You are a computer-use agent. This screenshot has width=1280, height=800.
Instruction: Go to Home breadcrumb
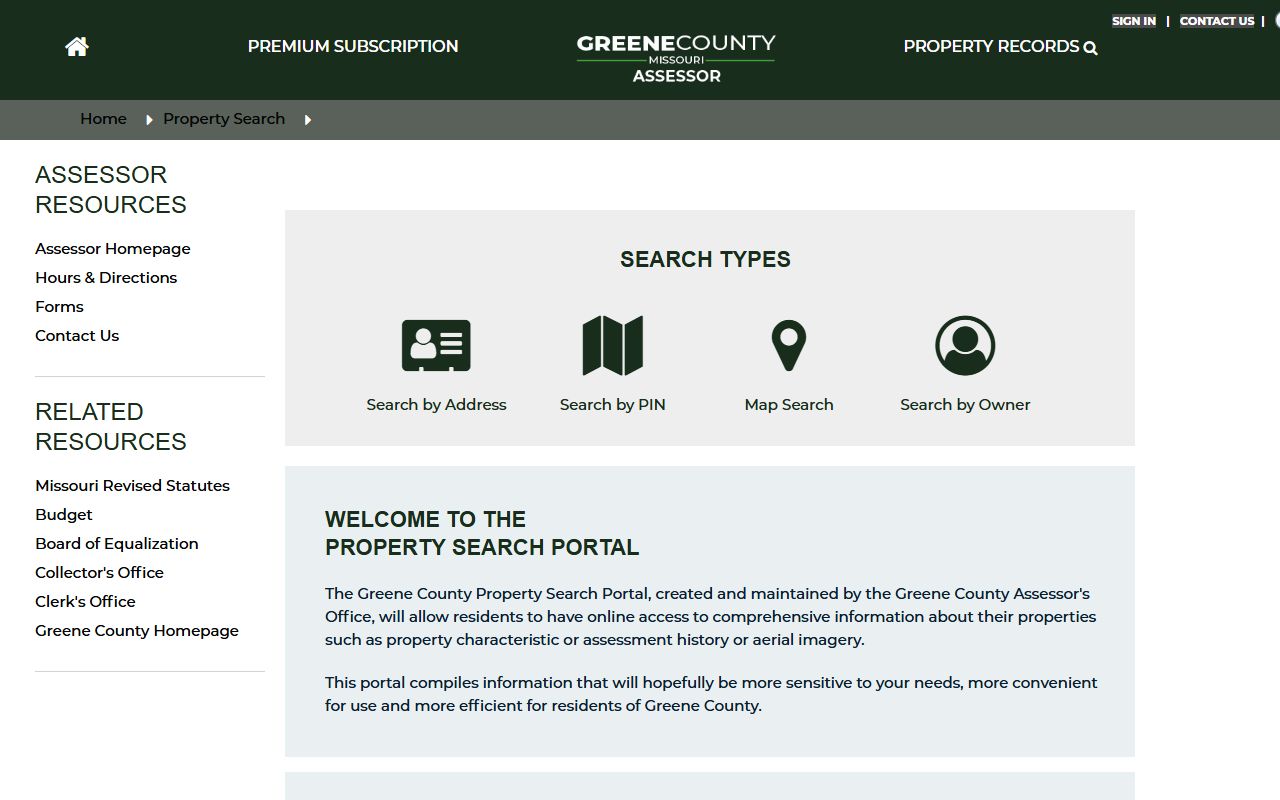pyautogui.click(x=103, y=119)
